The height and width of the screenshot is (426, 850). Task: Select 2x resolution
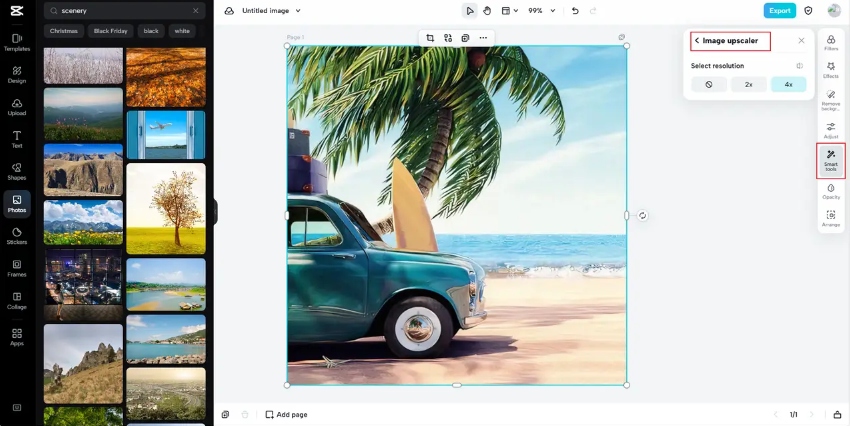click(x=748, y=85)
